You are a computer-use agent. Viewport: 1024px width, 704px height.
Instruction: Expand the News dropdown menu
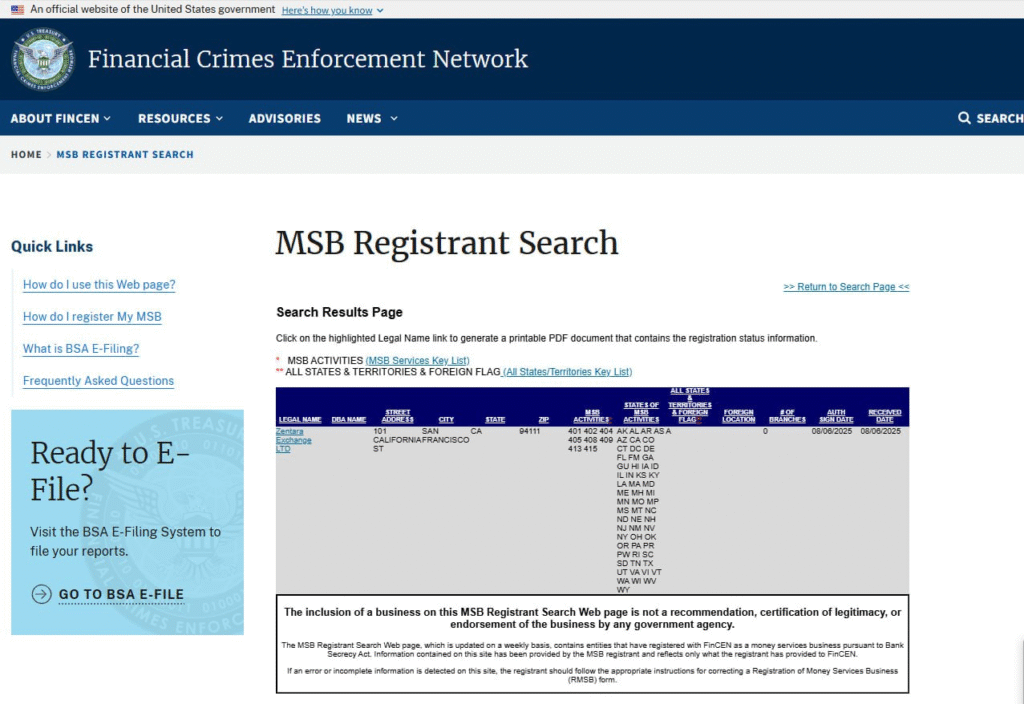tap(371, 118)
